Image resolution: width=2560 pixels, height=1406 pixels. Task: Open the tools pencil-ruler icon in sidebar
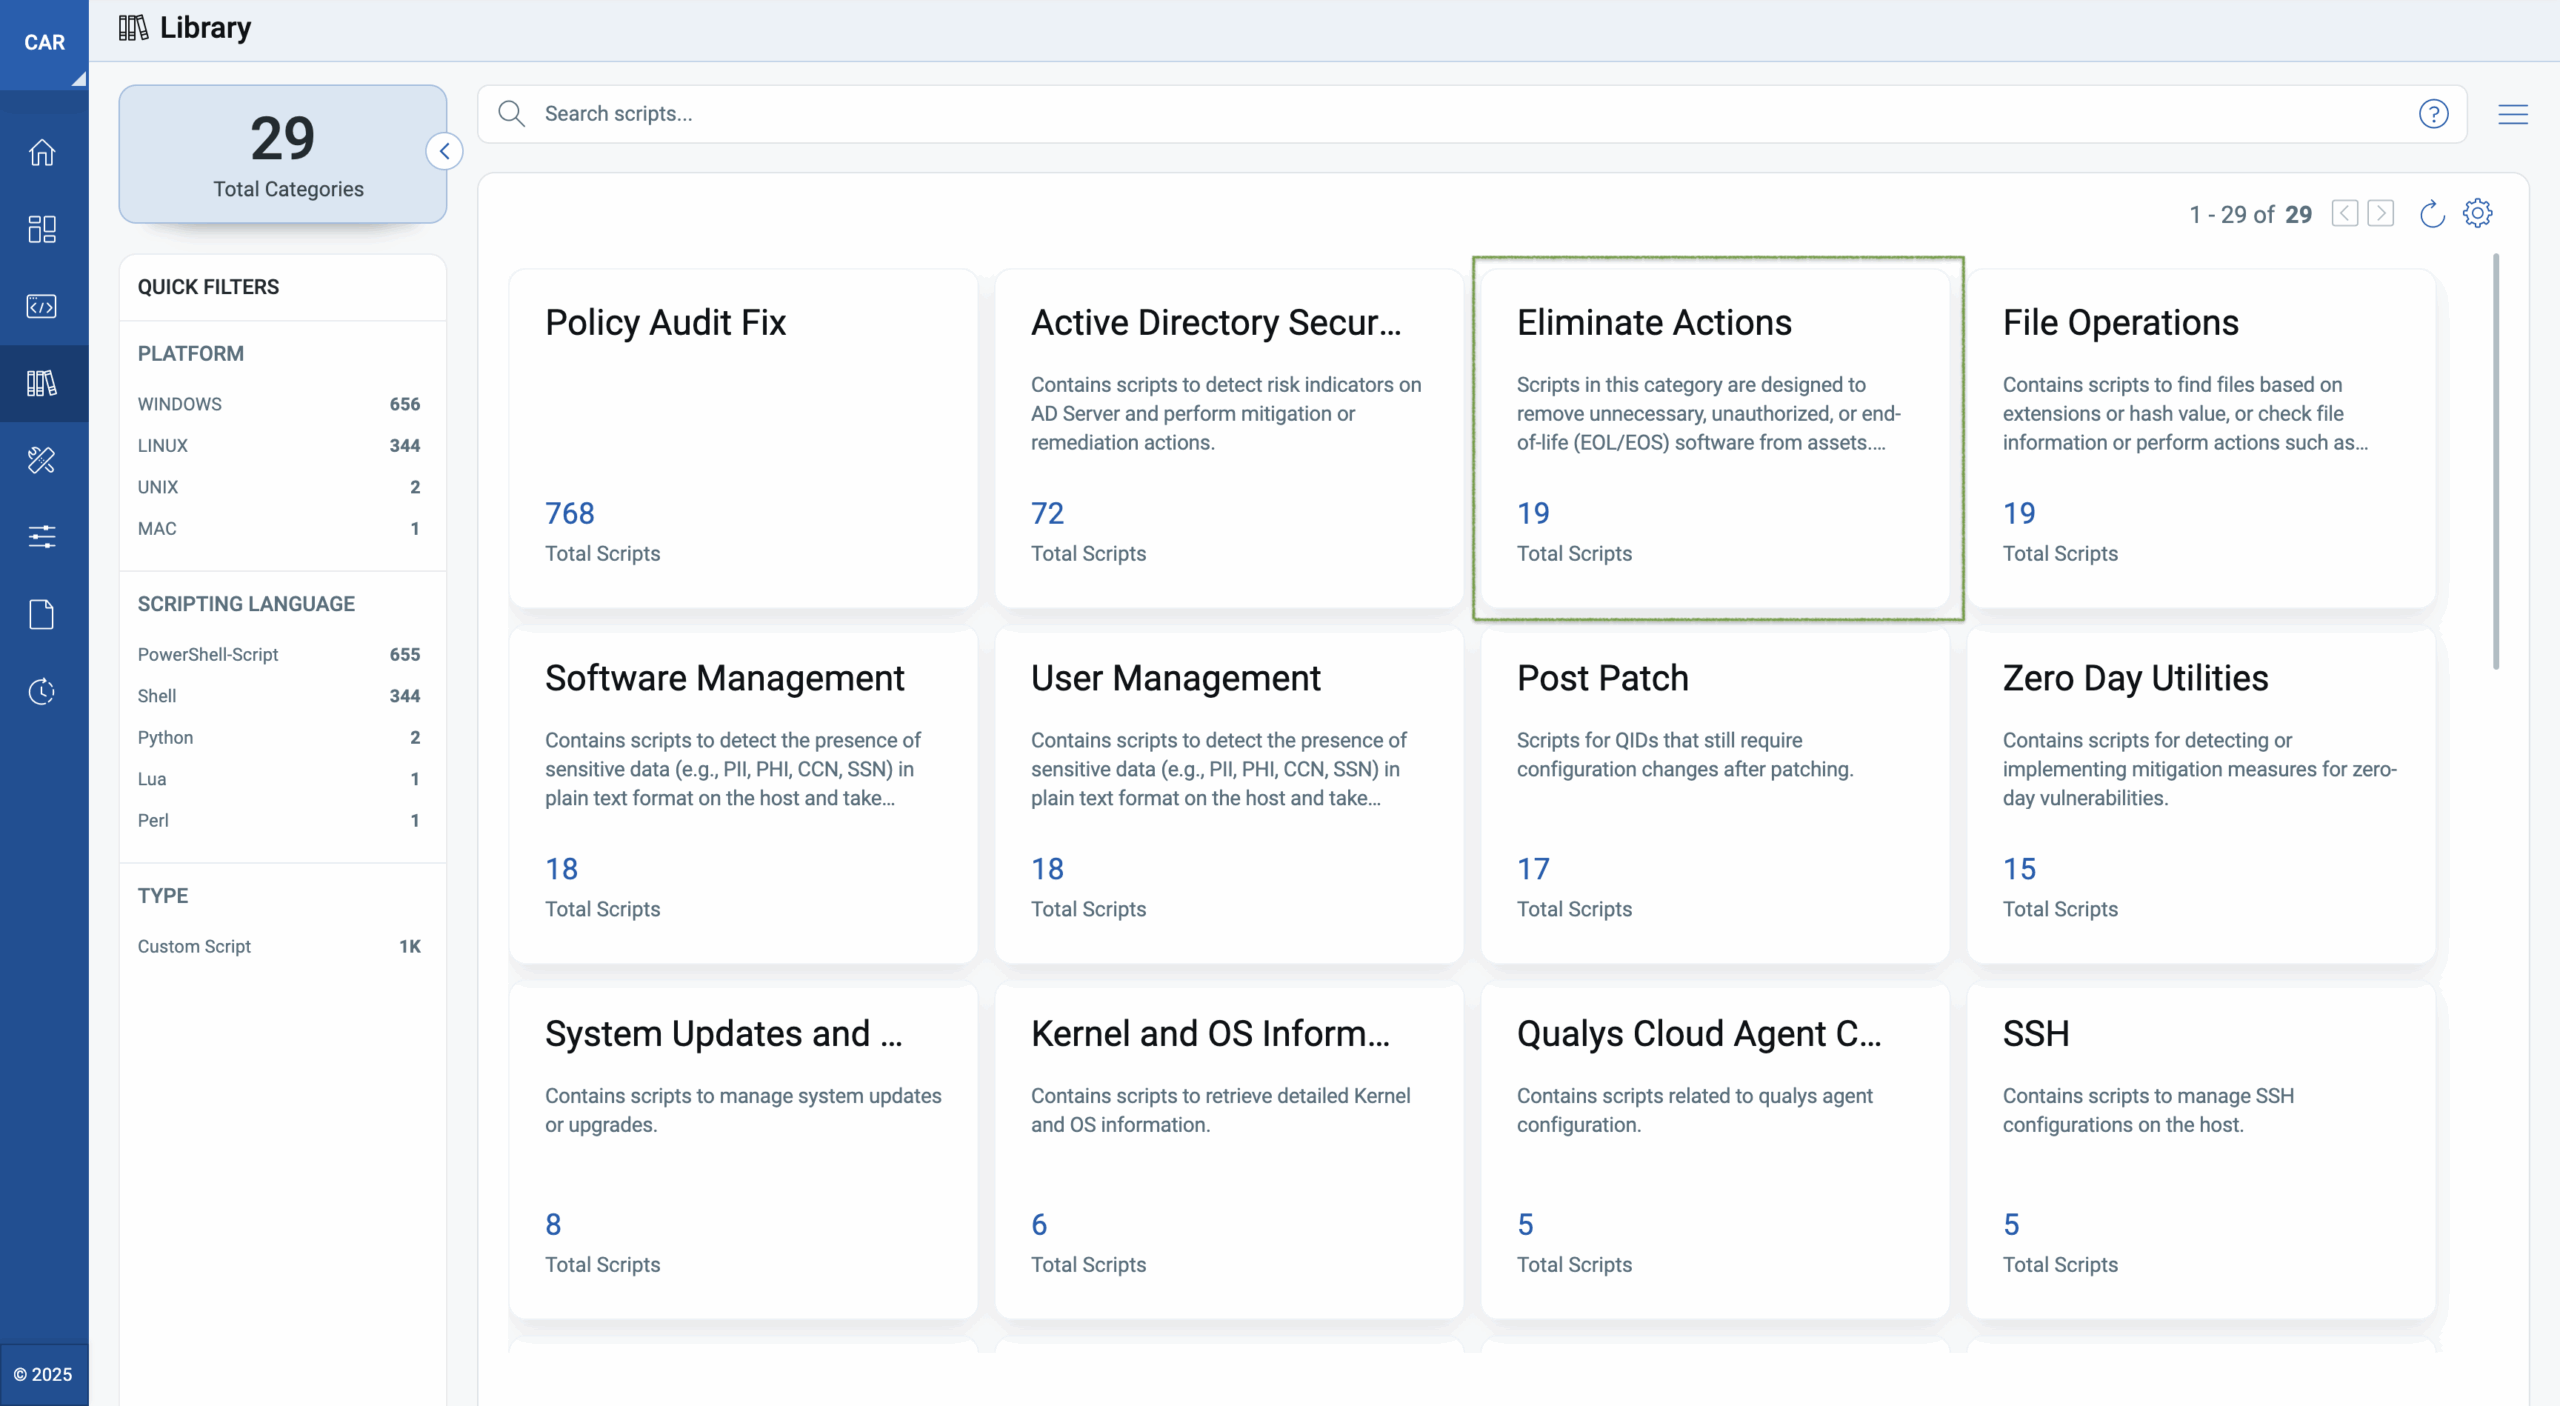pyautogui.click(x=42, y=460)
